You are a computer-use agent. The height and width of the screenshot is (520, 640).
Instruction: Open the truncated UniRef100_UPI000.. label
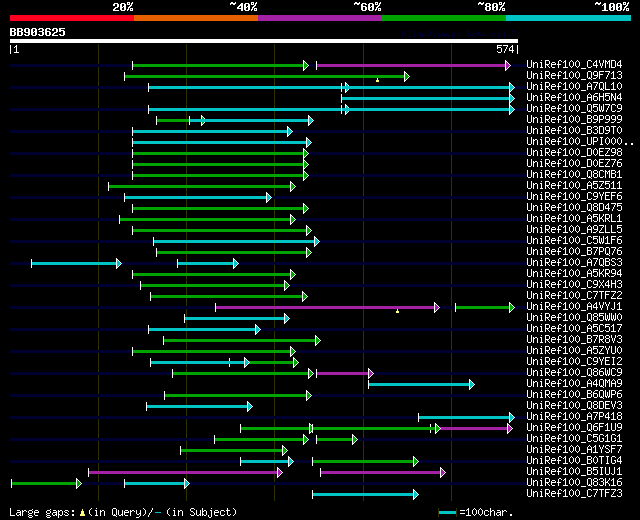(580, 142)
